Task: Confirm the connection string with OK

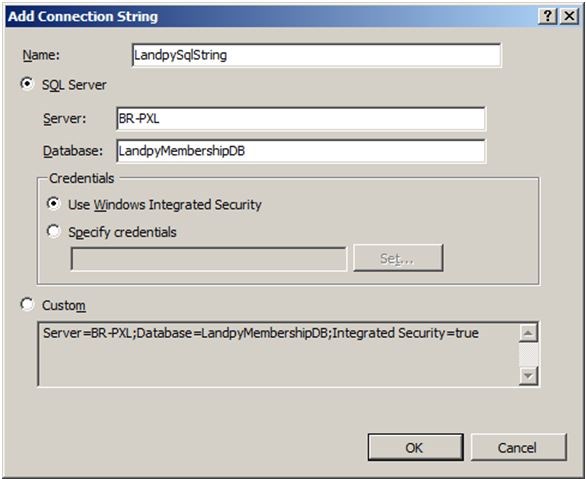Action: [416, 447]
